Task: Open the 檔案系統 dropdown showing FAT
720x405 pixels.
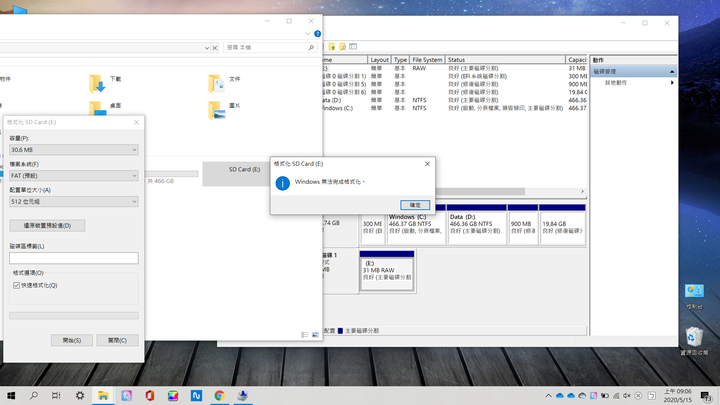Action: pos(73,175)
